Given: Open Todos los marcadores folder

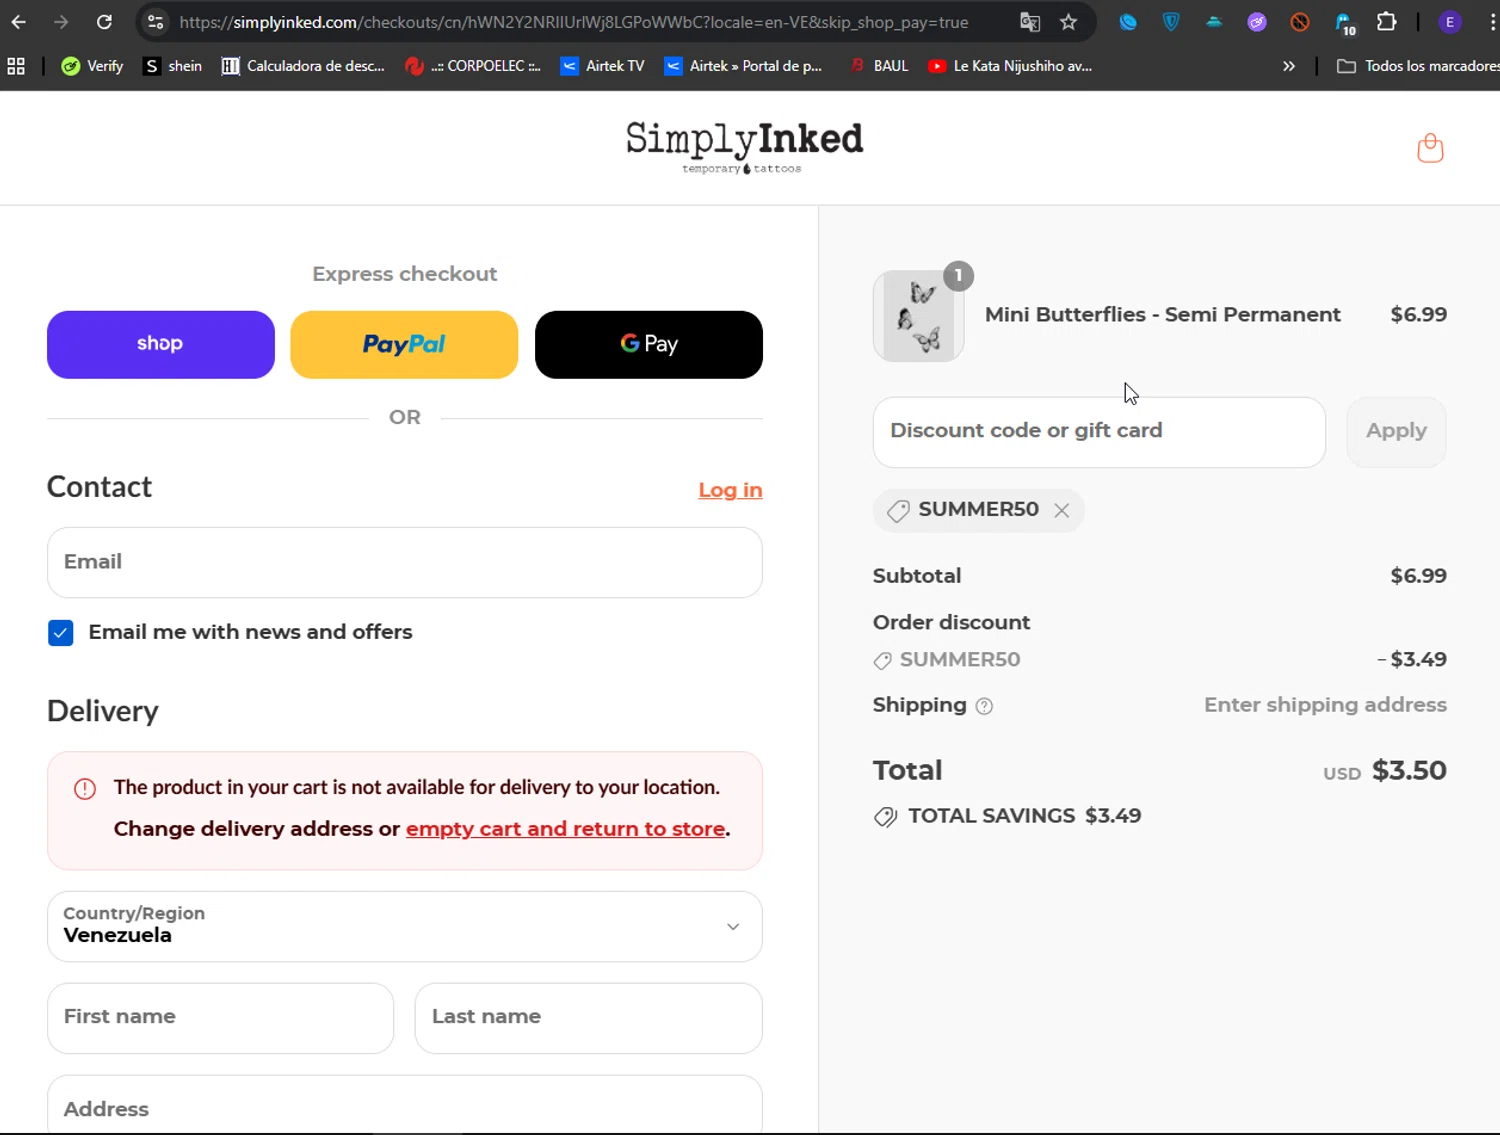Looking at the screenshot, I should pos(1418,66).
